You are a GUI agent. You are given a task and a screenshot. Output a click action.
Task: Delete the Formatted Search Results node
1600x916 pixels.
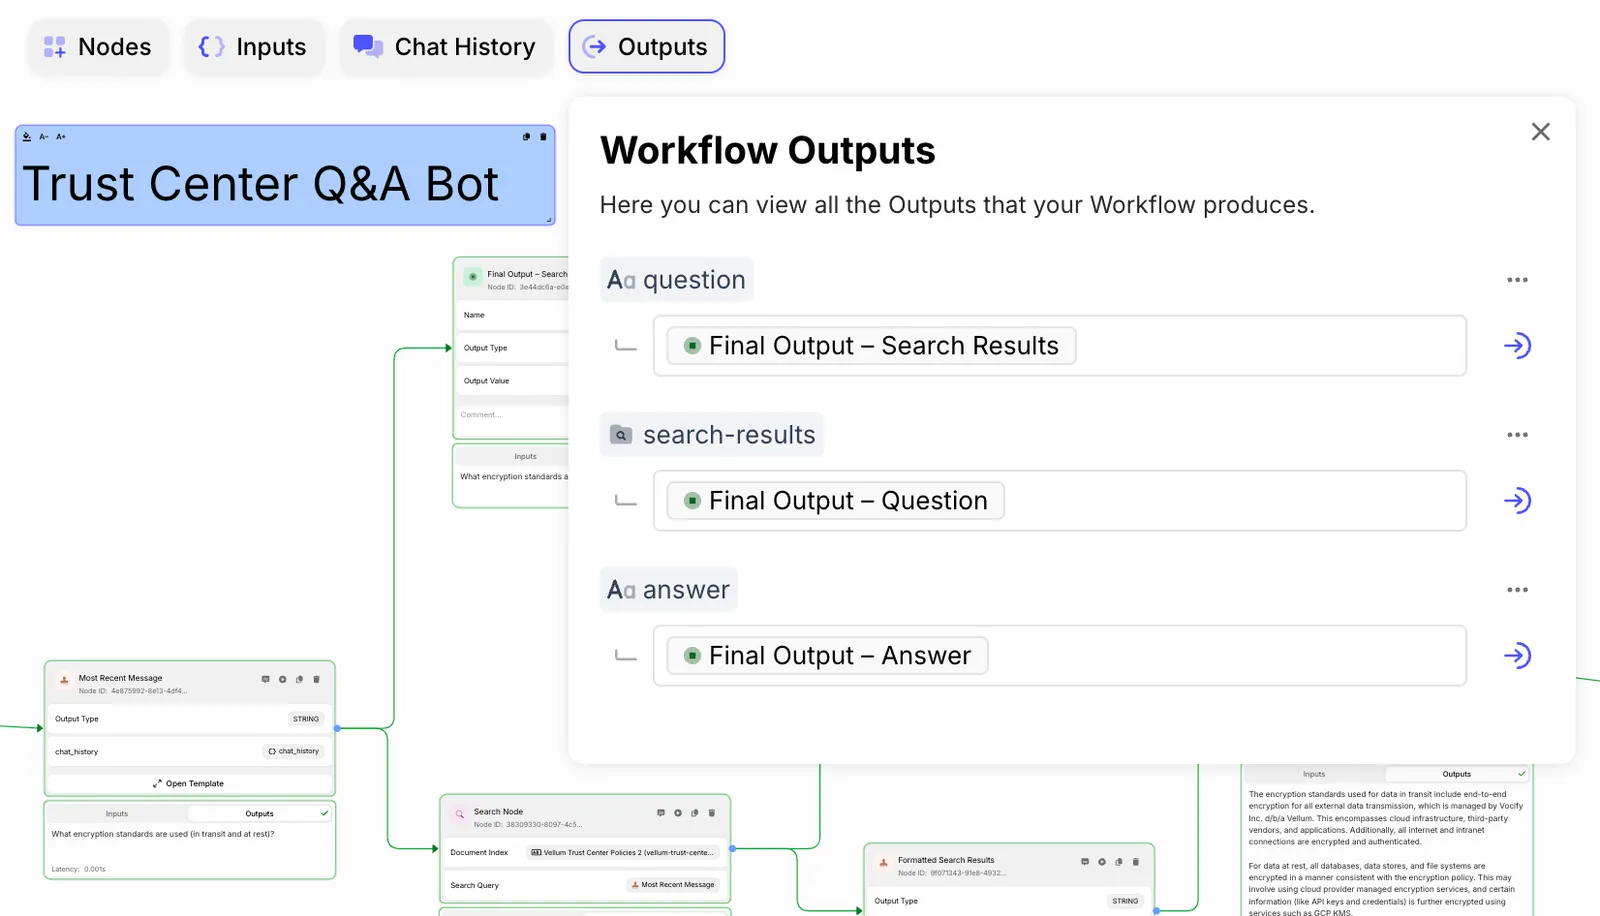click(1135, 861)
